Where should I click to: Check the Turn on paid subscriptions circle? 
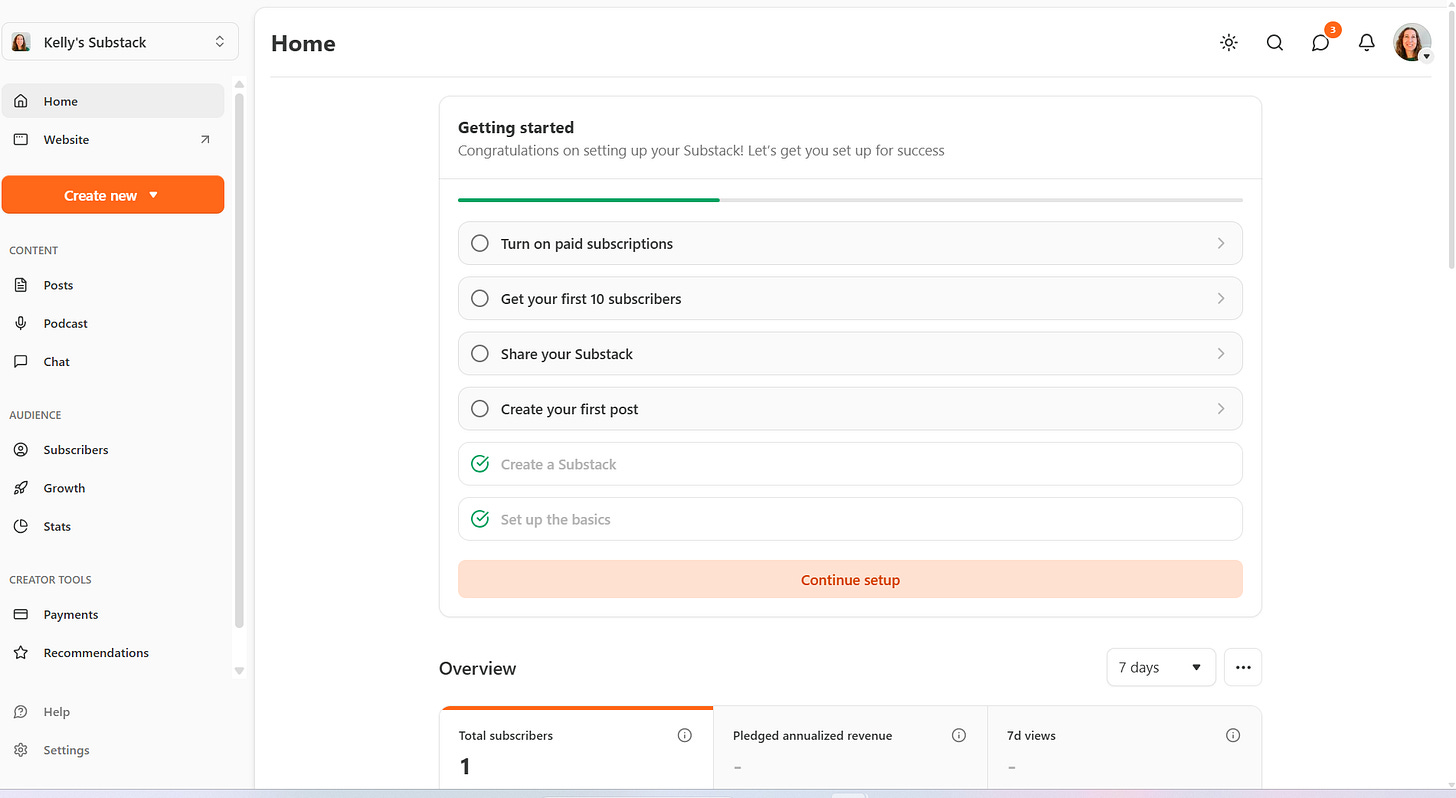coord(480,243)
